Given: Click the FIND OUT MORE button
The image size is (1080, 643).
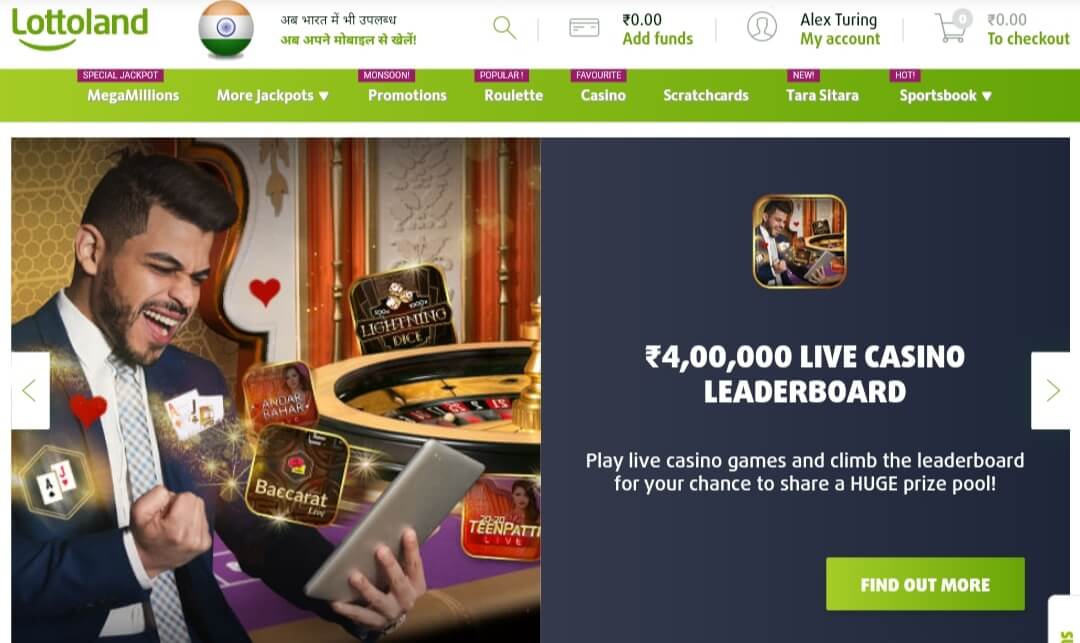Looking at the screenshot, I should pos(925,584).
